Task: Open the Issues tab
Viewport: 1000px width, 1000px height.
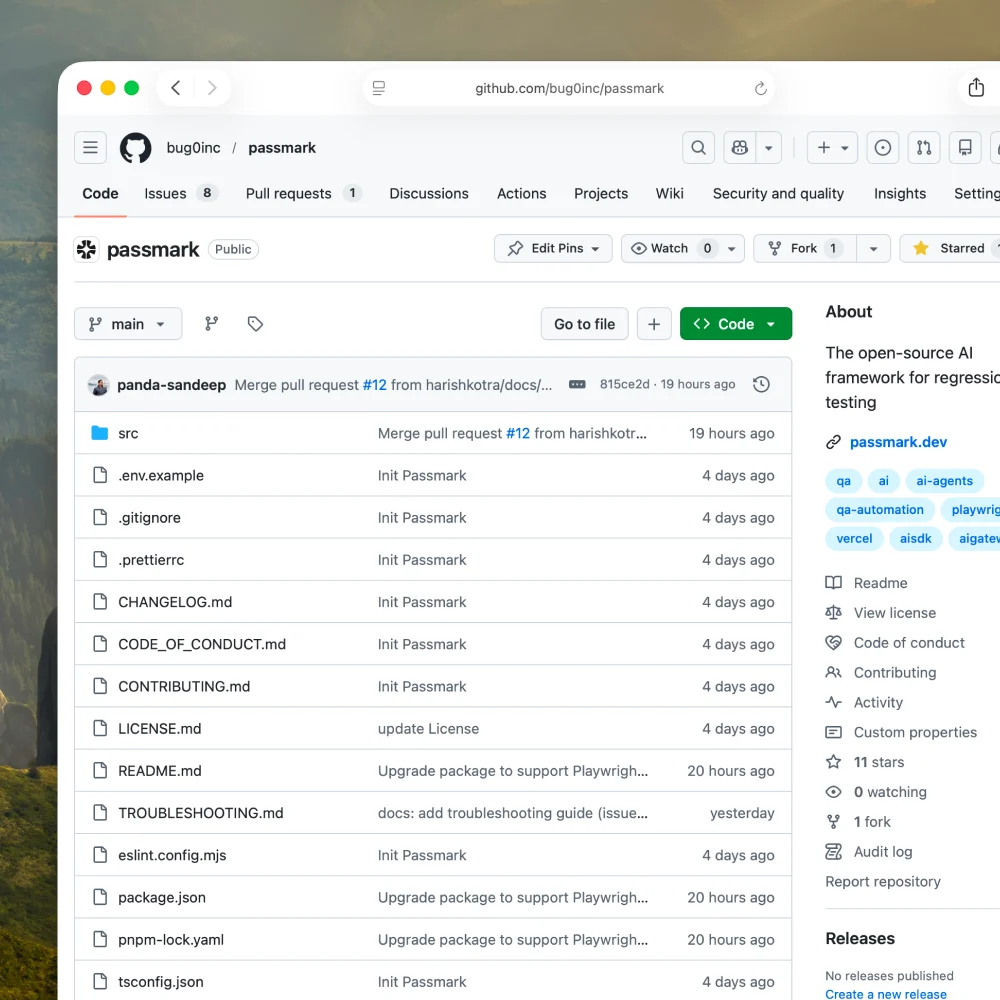Action: coord(181,193)
